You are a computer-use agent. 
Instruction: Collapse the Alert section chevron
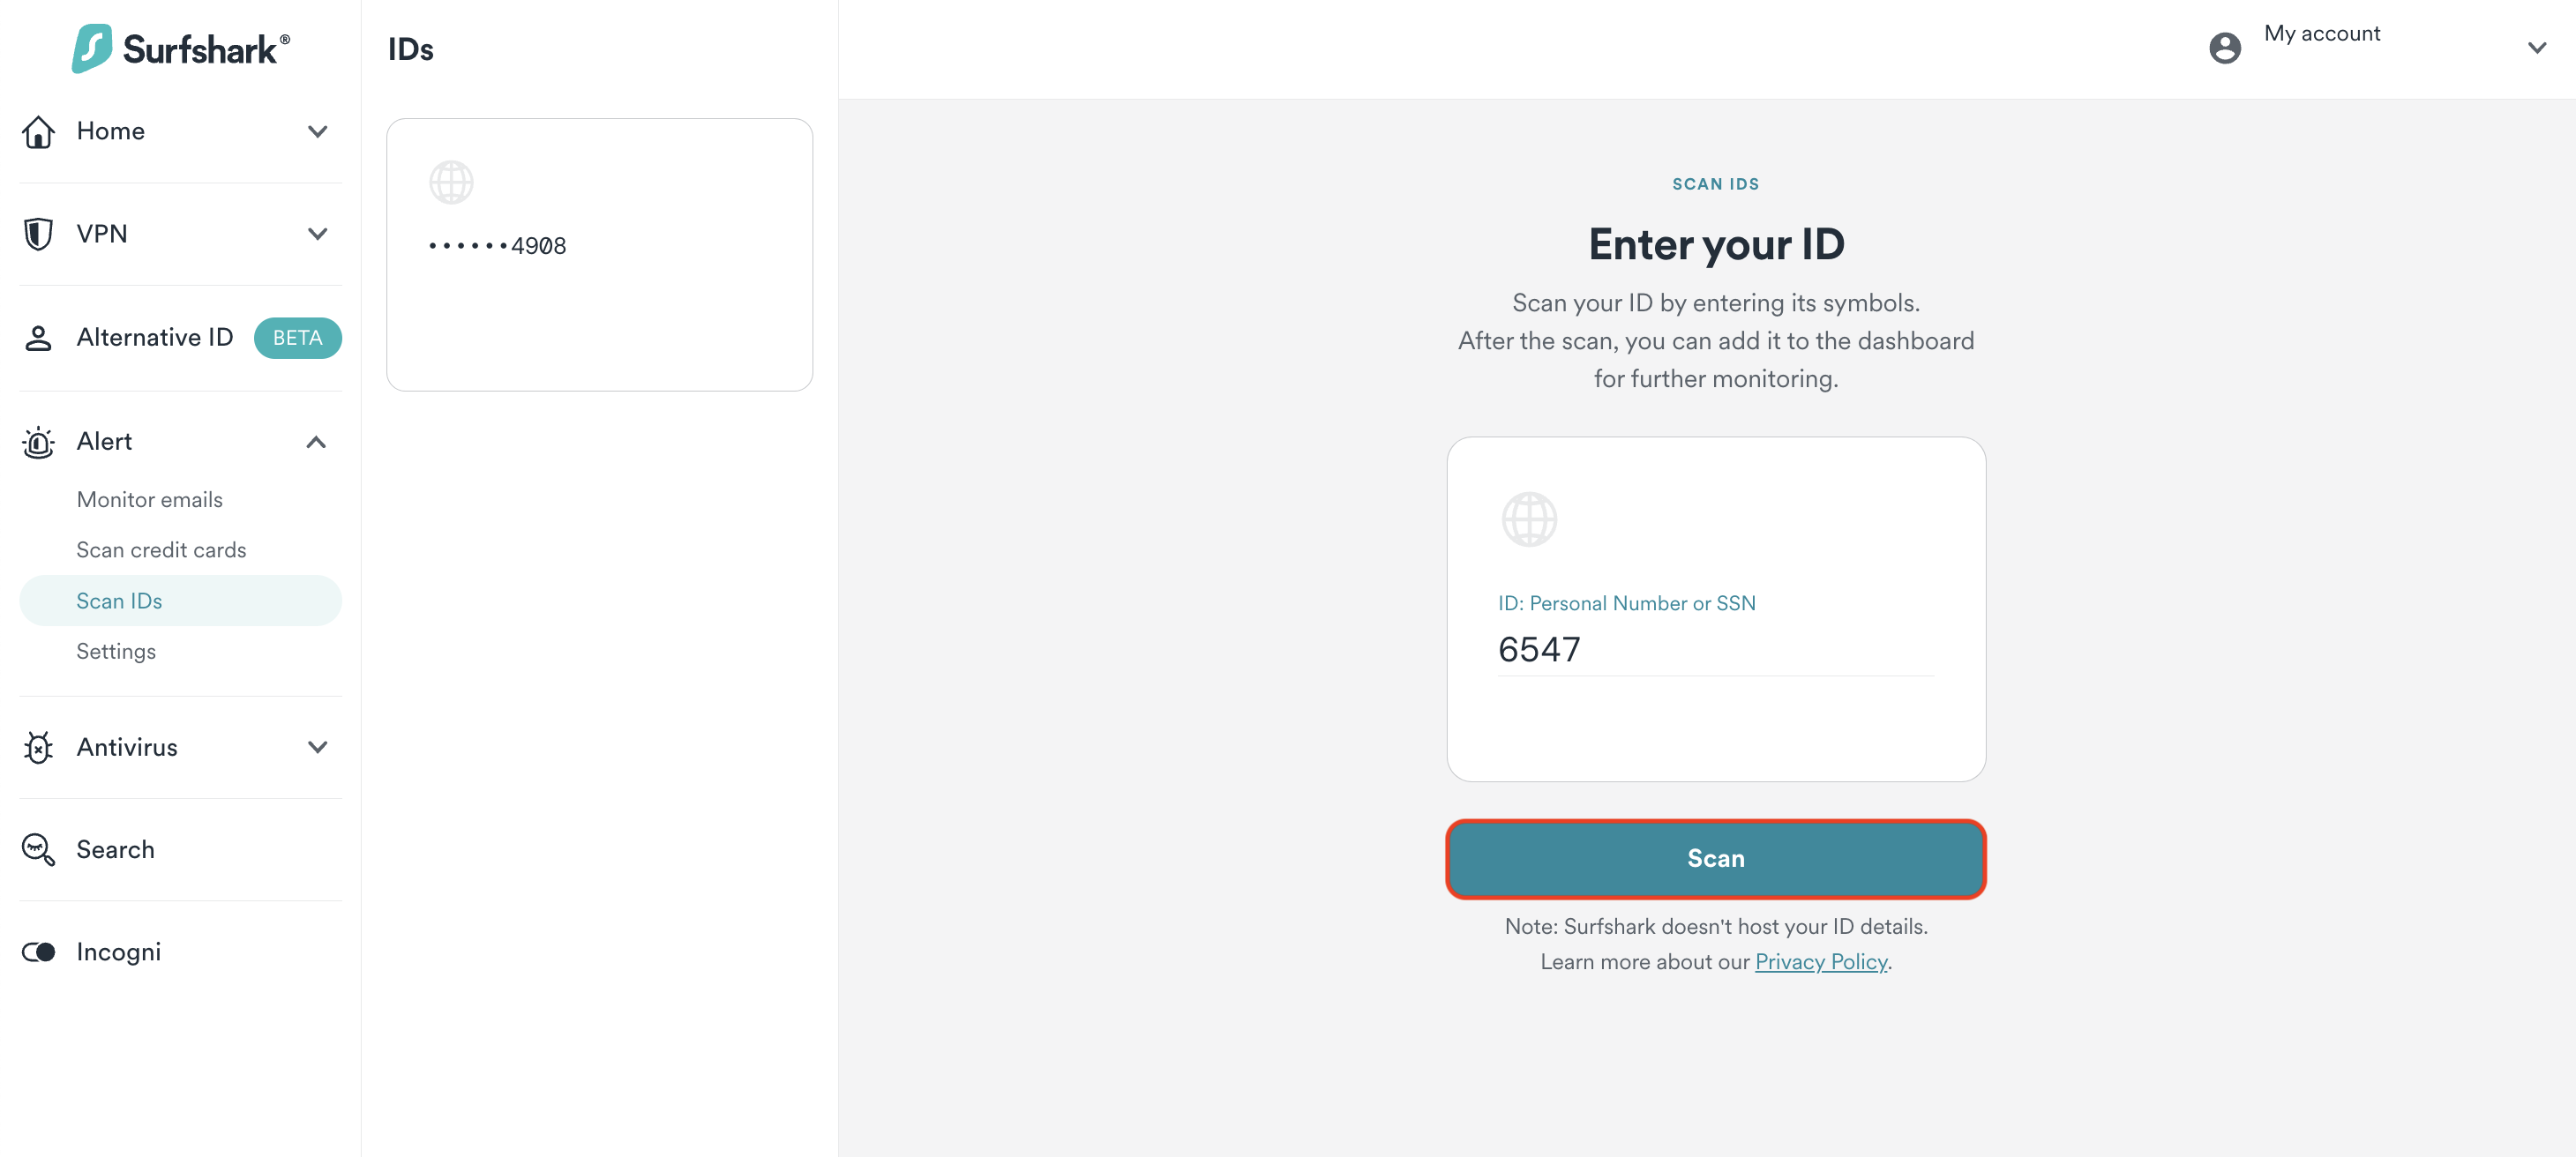coord(316,442)
